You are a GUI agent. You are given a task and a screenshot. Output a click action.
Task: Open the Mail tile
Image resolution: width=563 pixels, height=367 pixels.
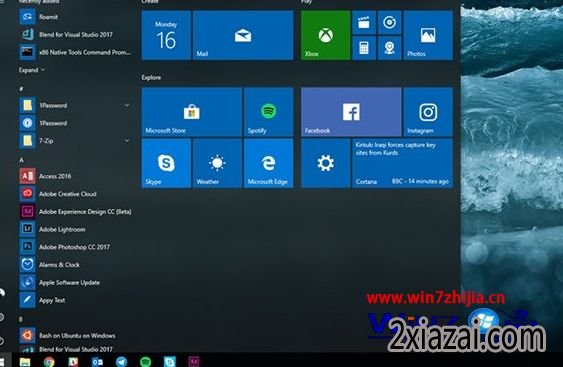243,35
